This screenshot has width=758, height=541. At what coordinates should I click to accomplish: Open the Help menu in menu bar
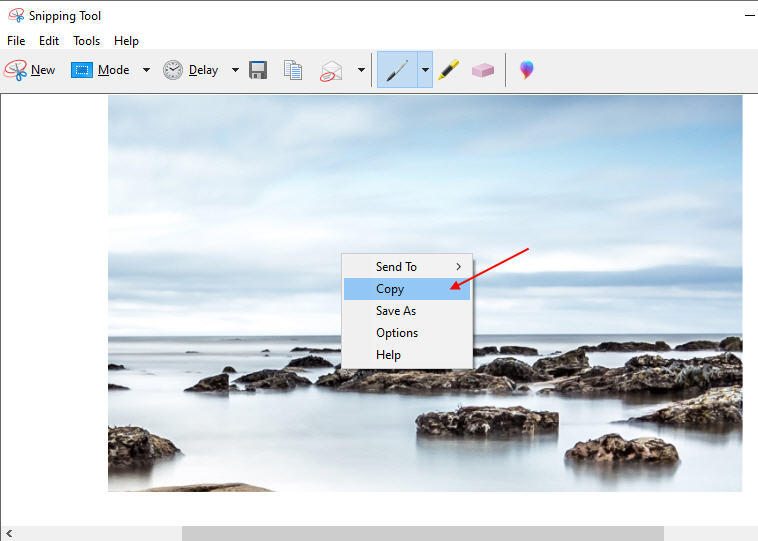[x=126, y=41]
